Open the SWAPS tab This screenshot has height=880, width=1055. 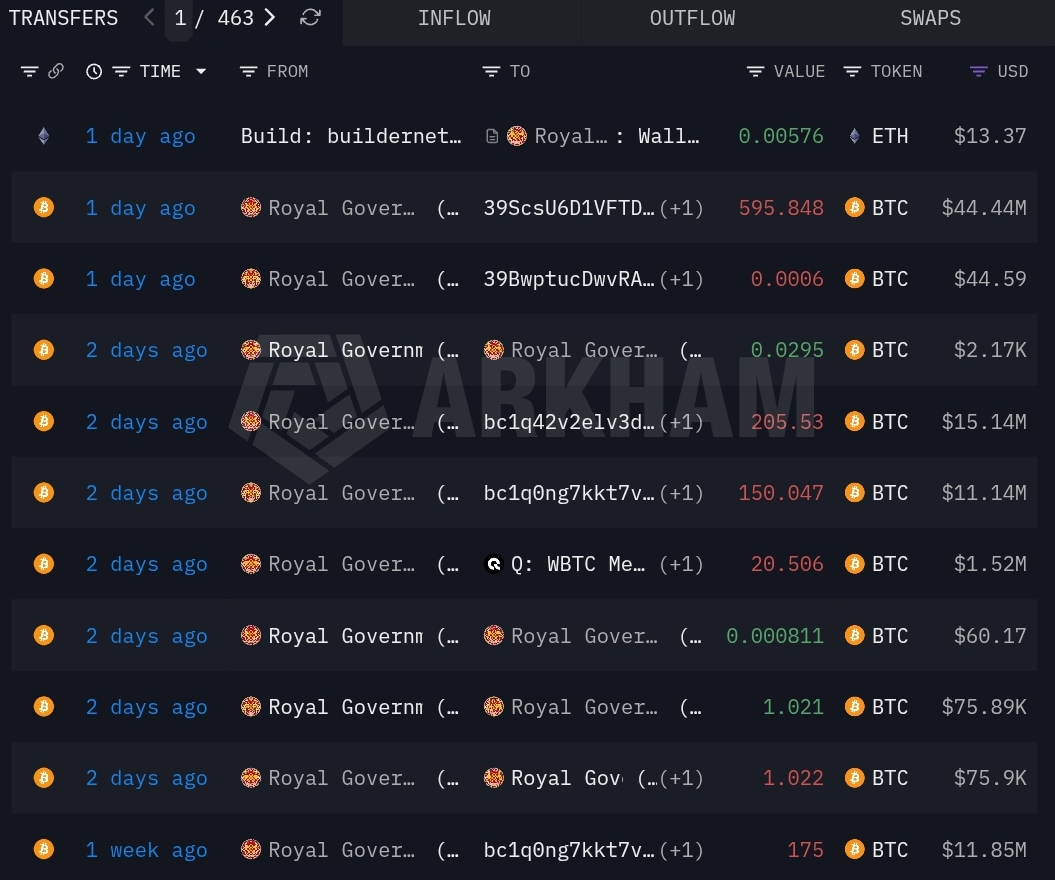(930, 19)
